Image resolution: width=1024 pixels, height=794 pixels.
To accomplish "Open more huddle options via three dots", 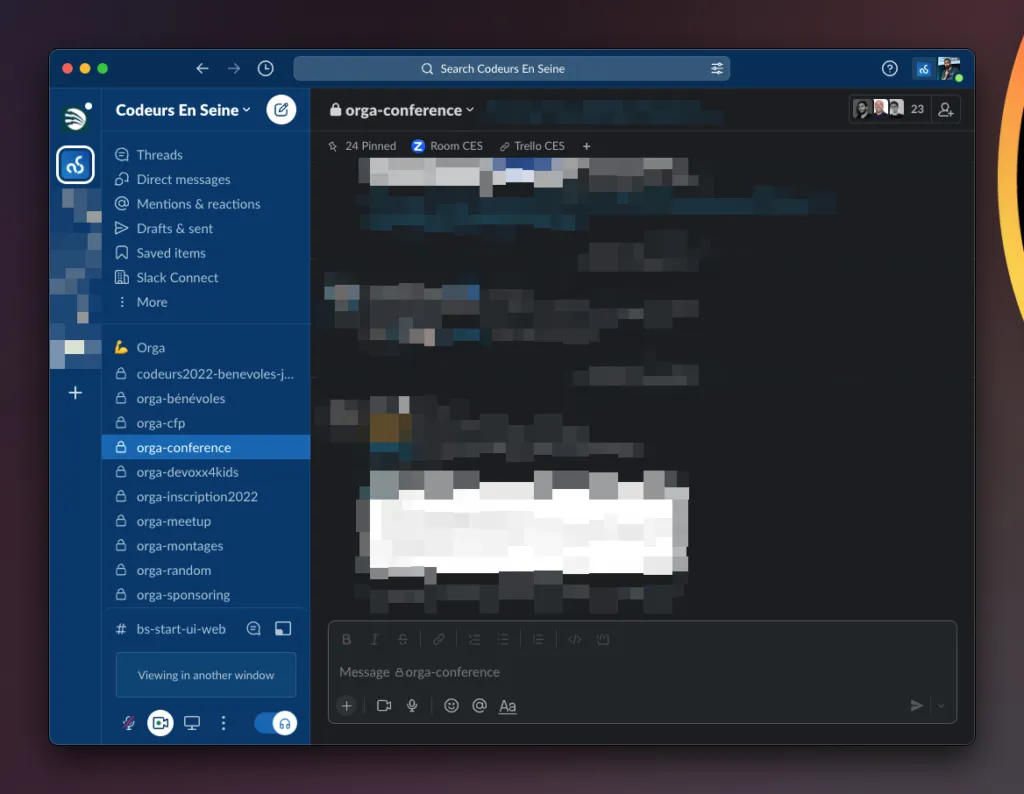I will click(223, 722).
